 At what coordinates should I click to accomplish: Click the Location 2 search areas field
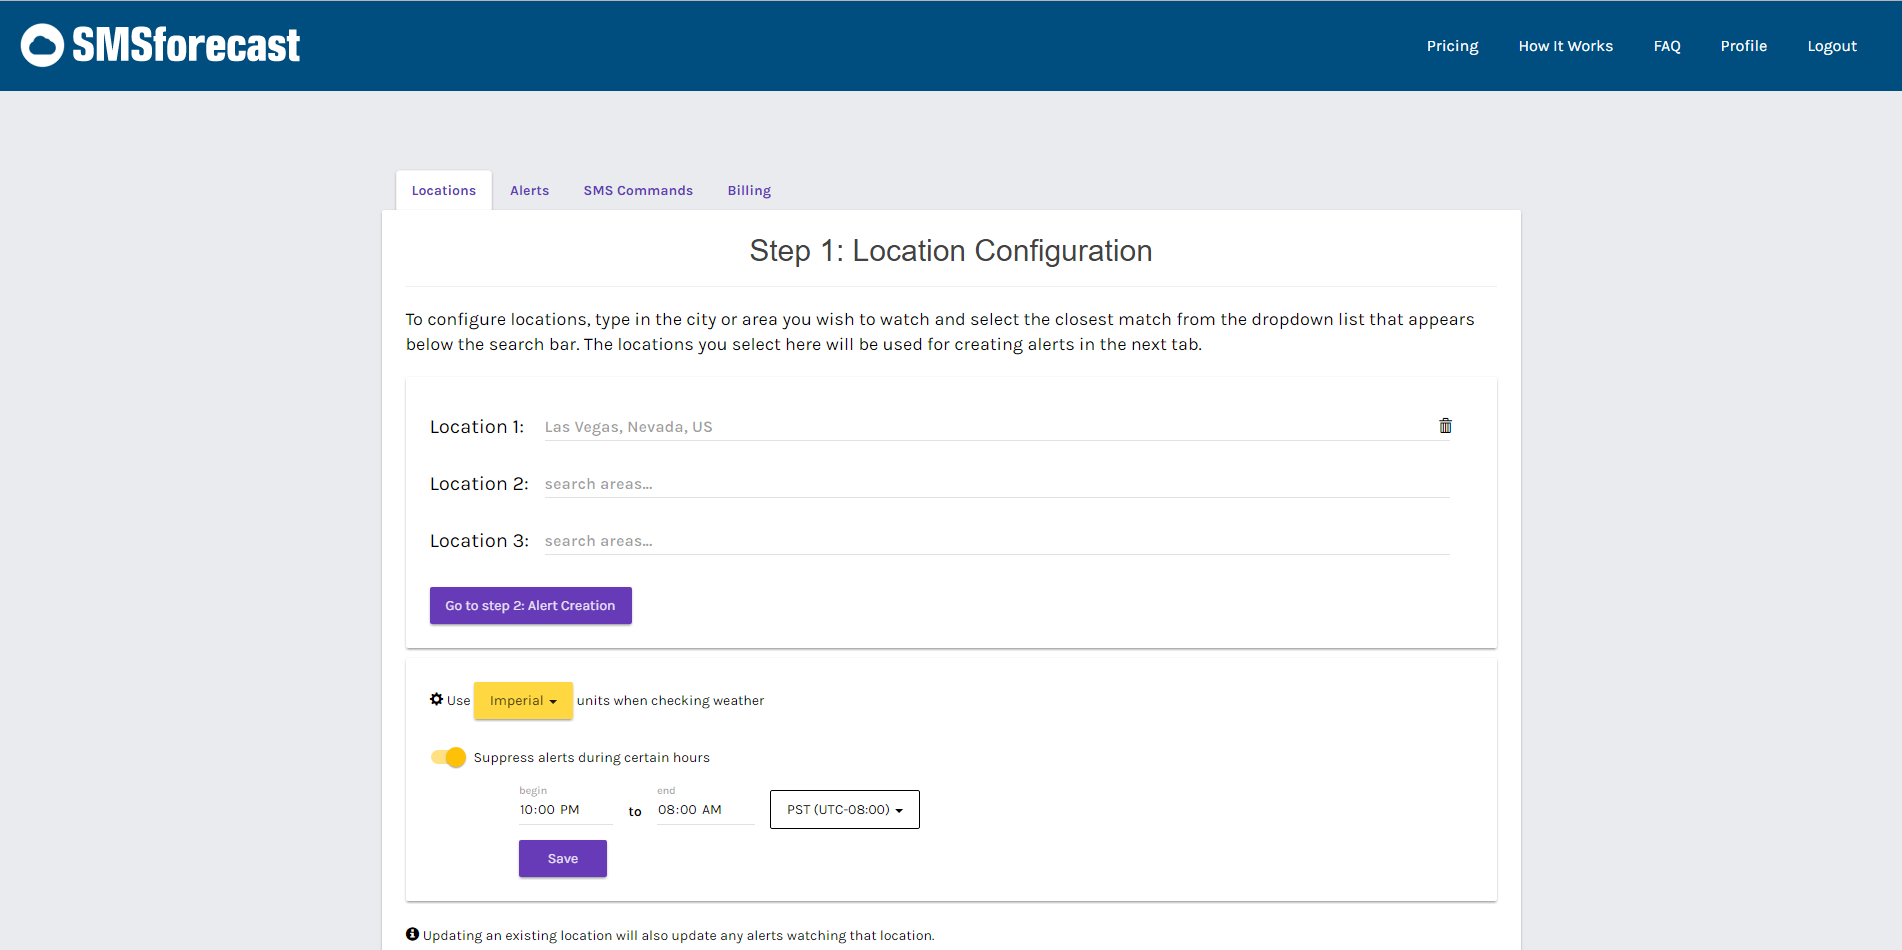point(997,484)
